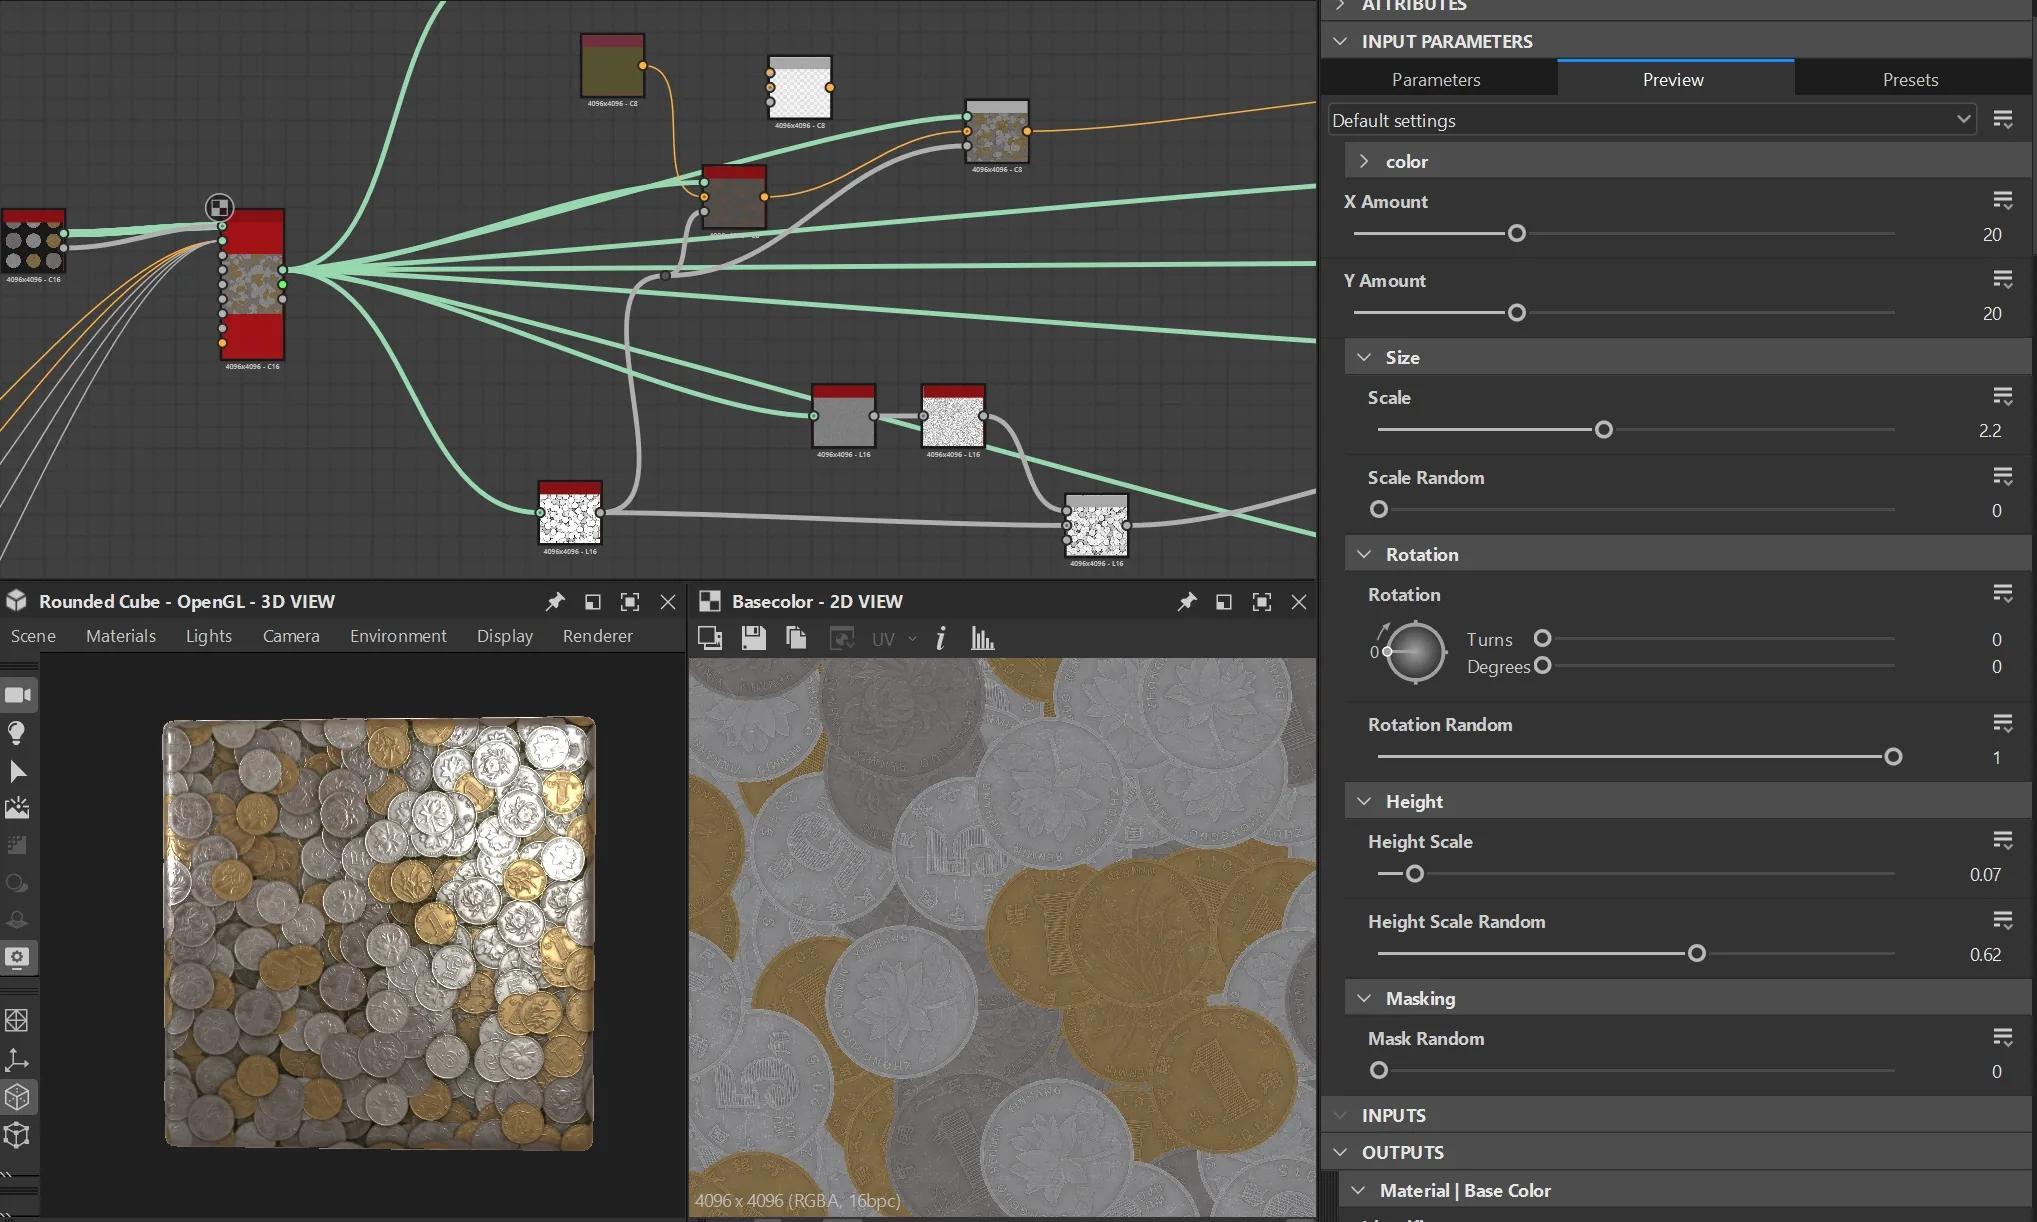Click the camera icon in 3D view sidebar

(18, 694)
